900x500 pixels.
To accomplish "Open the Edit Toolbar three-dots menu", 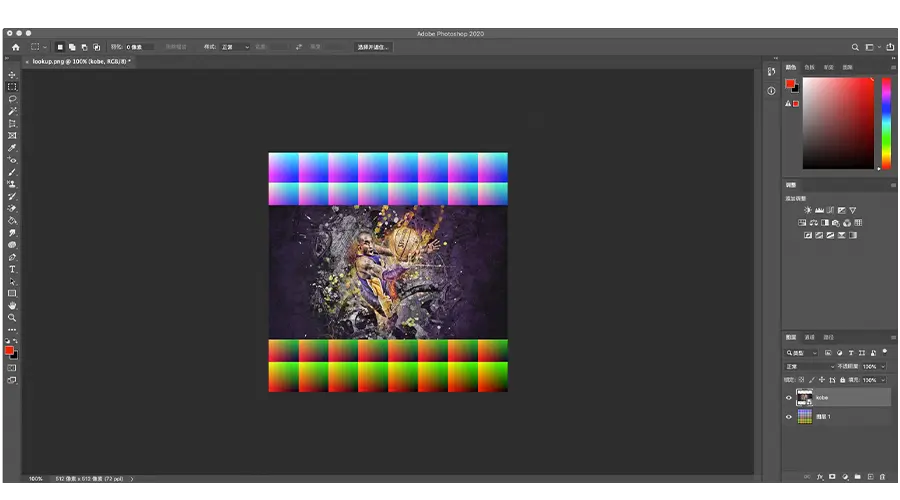I will point(12,330).
